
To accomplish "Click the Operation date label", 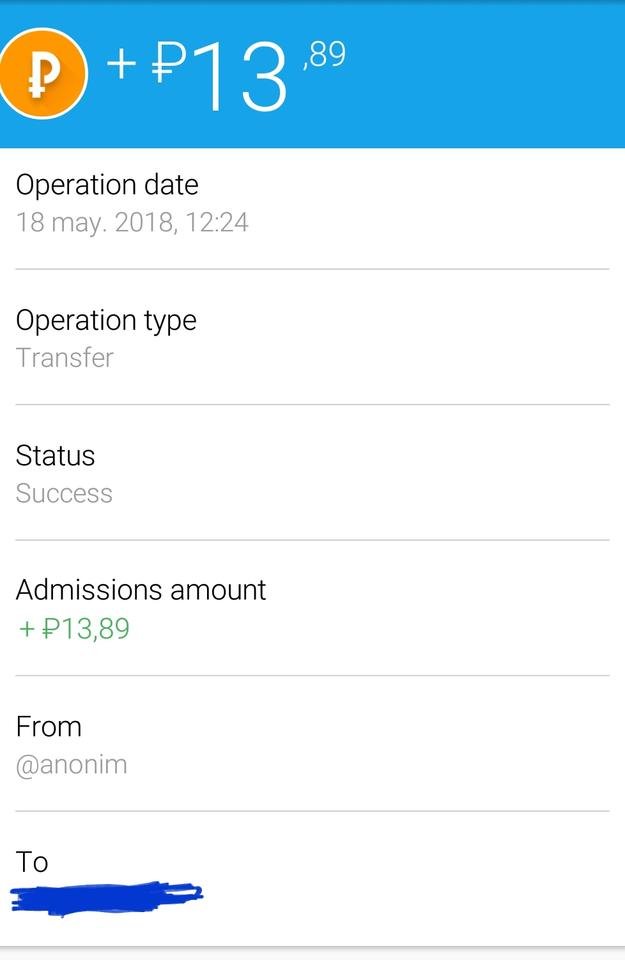I will click(x=107, y=185).
